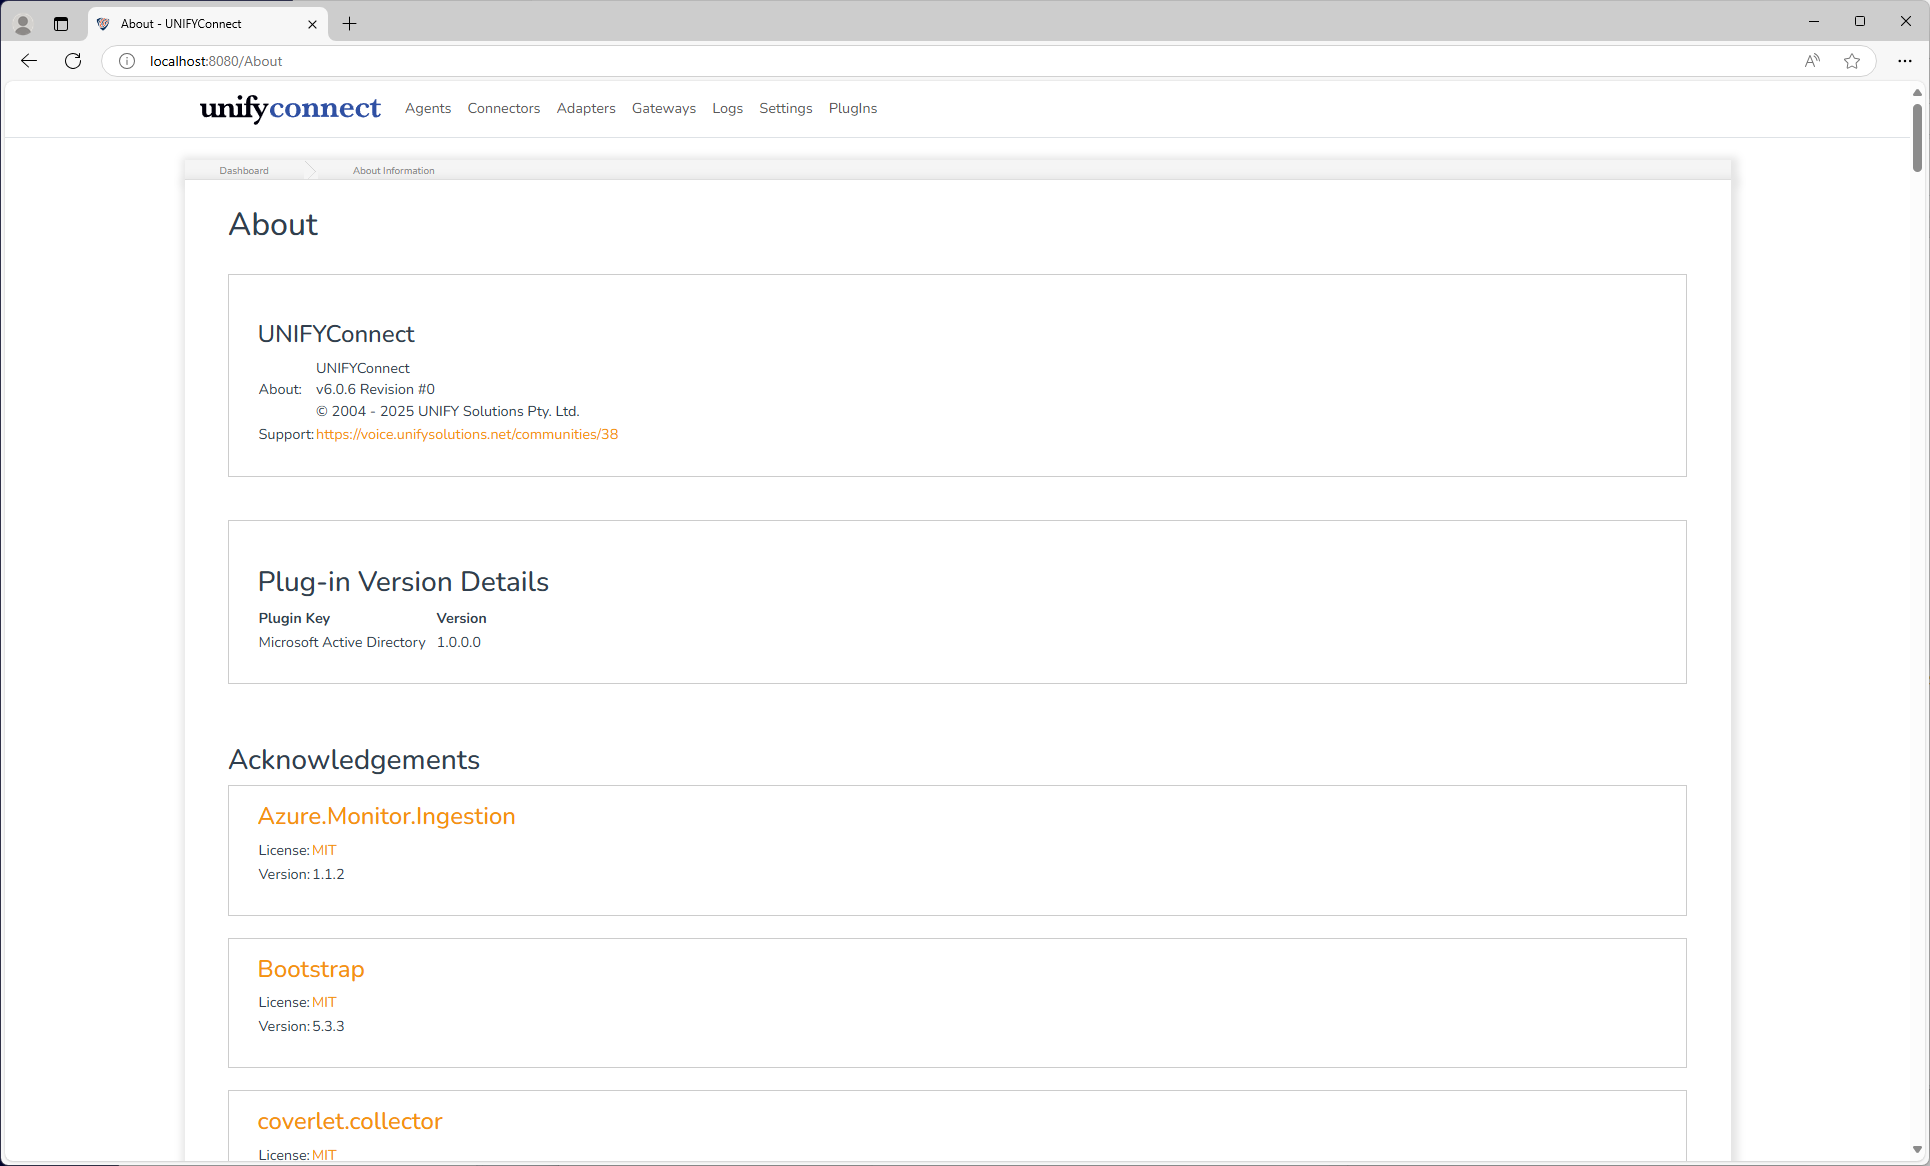The width and height of the screenshot is (1930, 1166).
Task: Open the tab actions menu icon
Action: coord(61,24)
